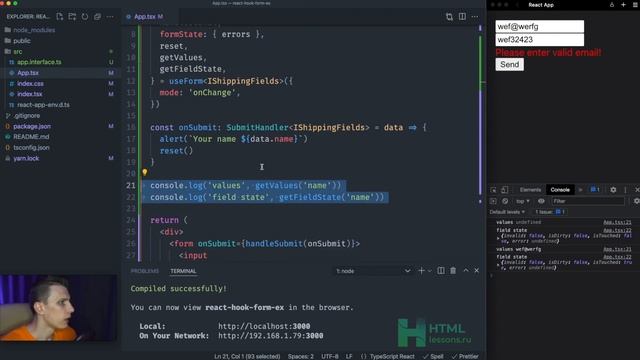Open the launch profile arrow beside plus
This screenshot has height=360, width=640.
click(429, 271)
